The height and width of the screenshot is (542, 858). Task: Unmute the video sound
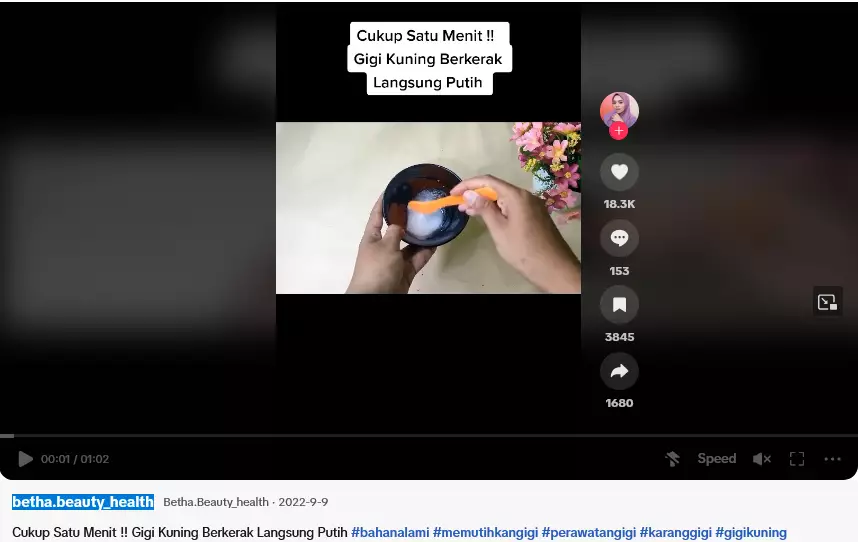point(761,459)
